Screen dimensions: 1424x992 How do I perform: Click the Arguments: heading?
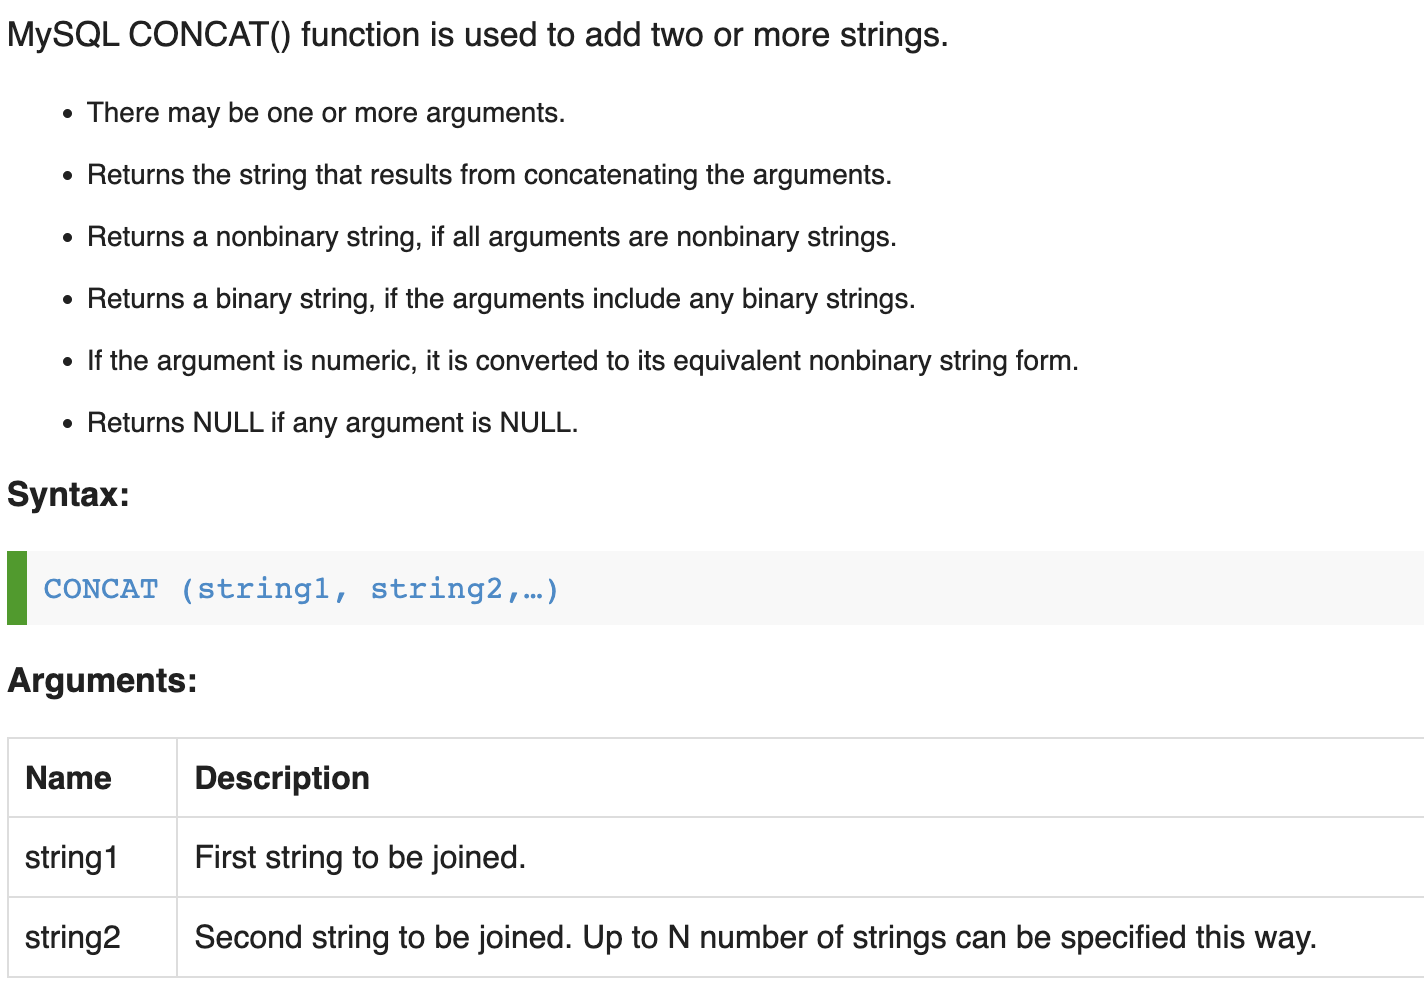[x=102, y=680]
